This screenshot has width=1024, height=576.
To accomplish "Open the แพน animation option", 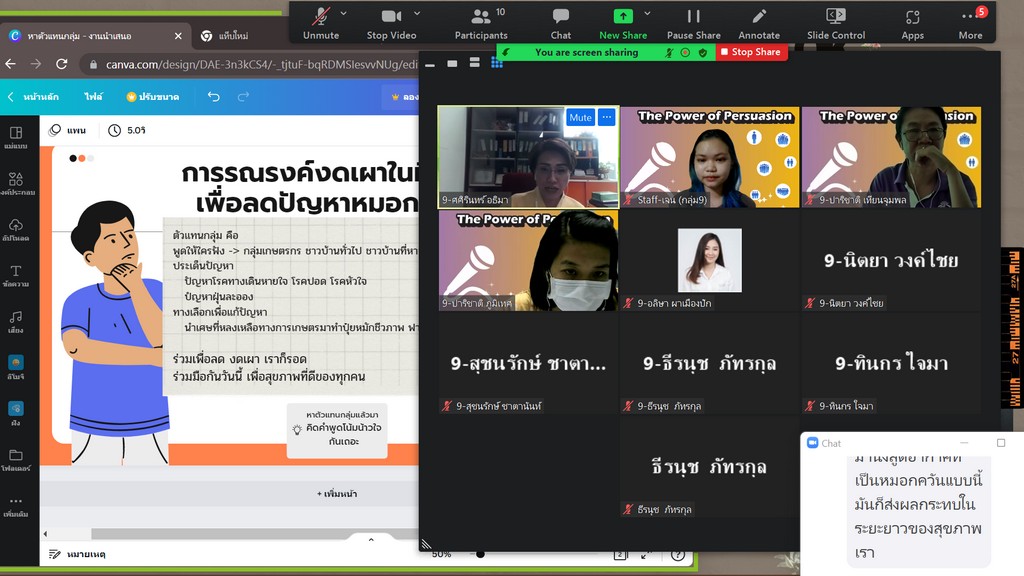I will point(68,130).
